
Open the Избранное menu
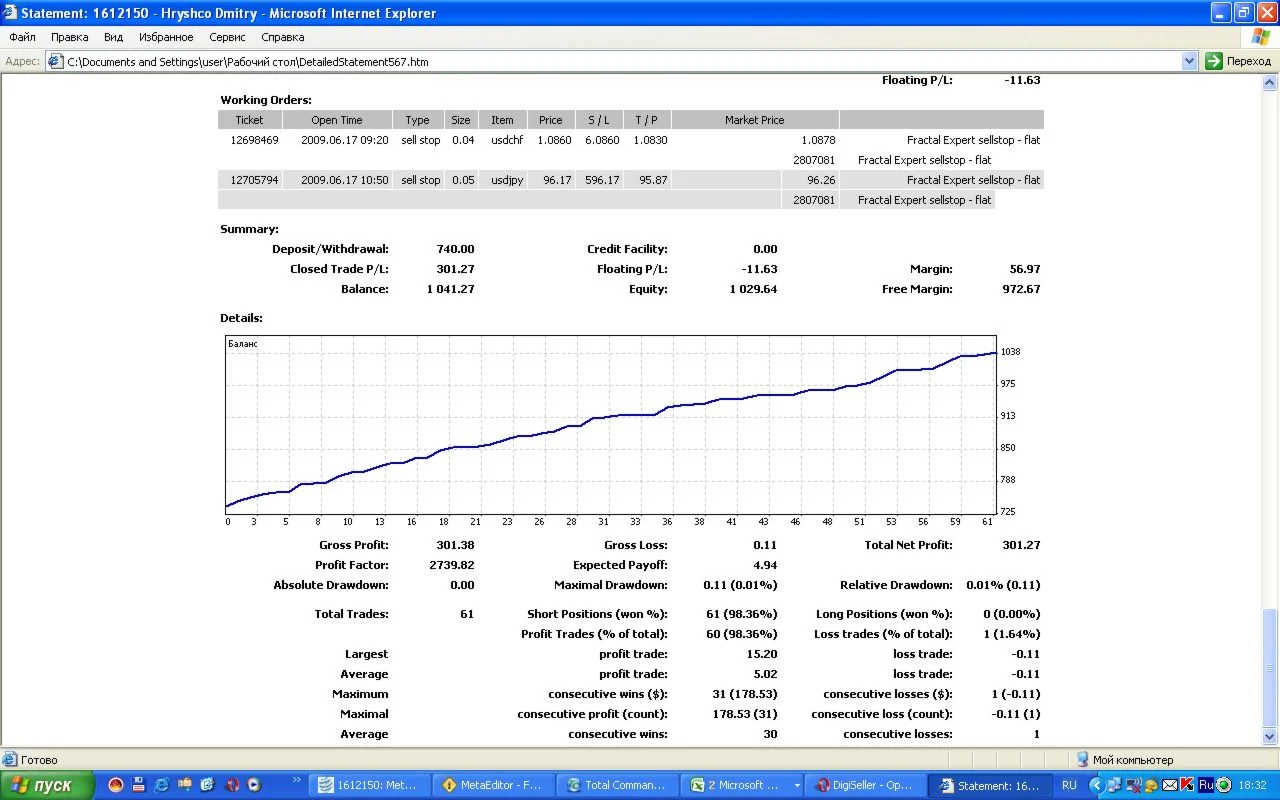coord(166,37)
